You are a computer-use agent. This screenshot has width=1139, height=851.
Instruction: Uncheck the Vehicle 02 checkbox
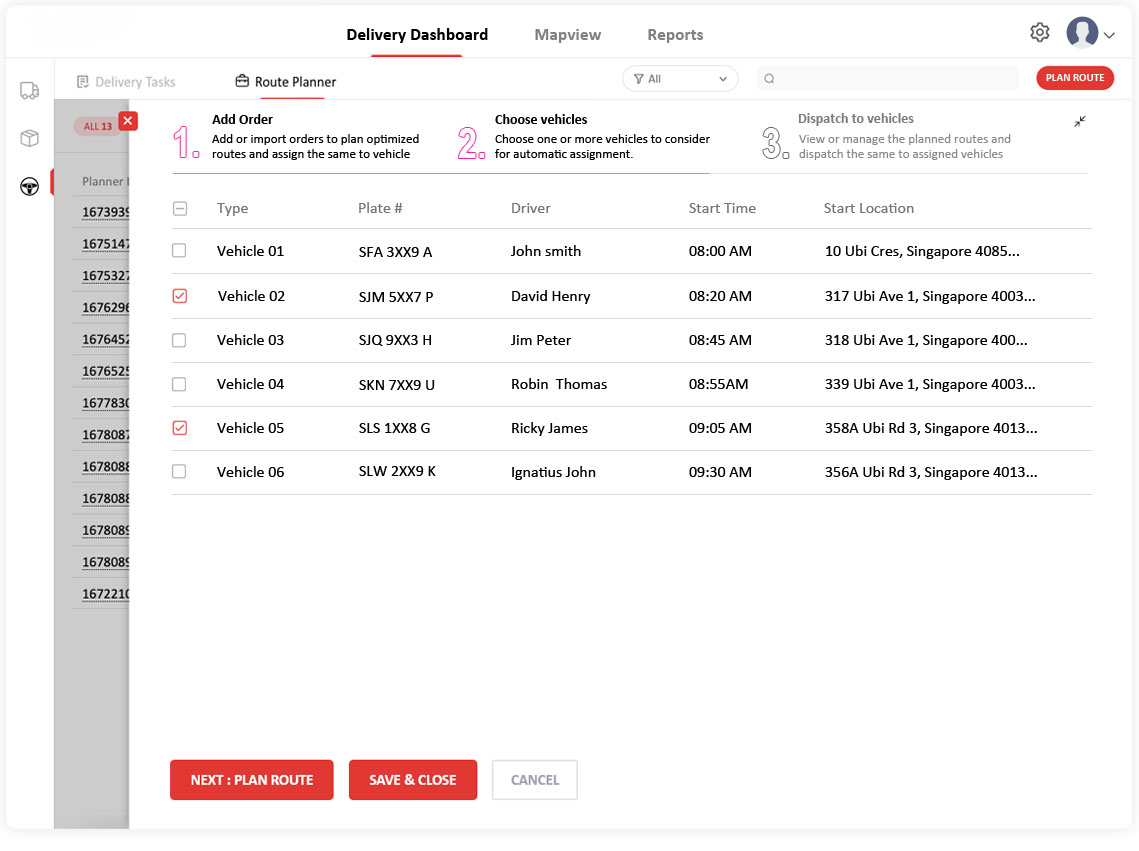tap(179, 296)
